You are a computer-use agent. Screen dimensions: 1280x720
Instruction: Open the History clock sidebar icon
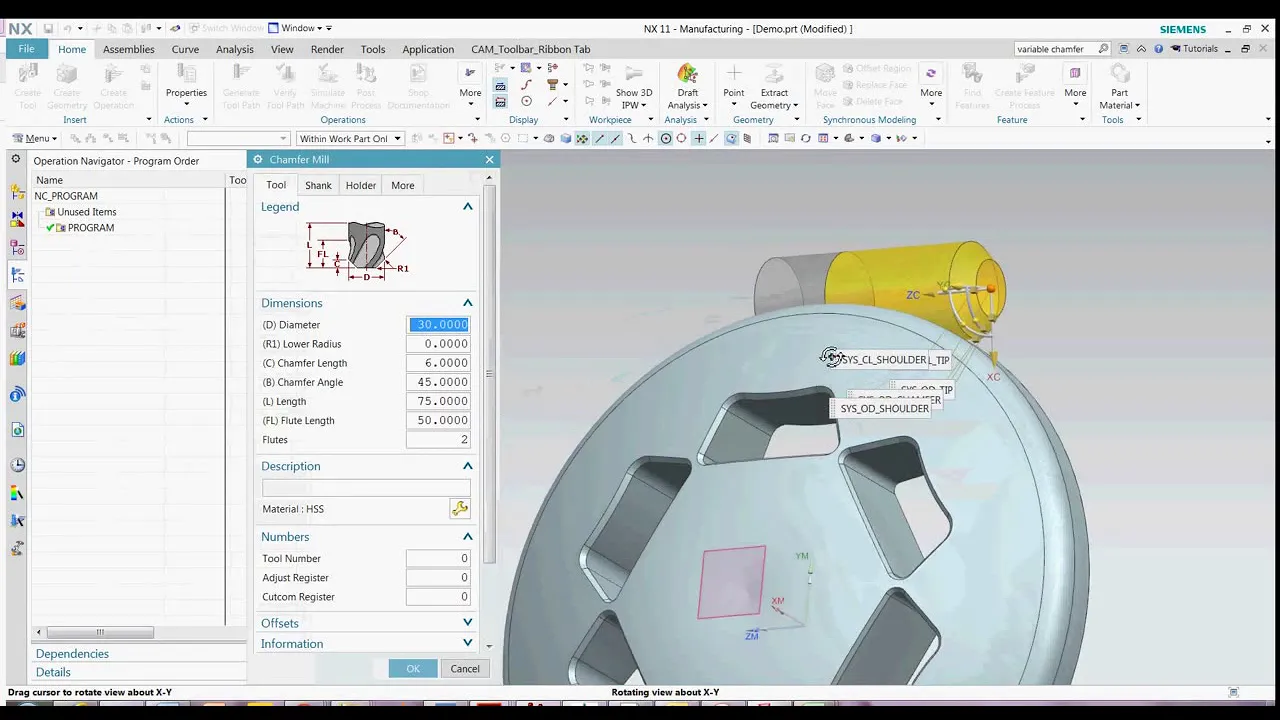(x=17, y=465)
